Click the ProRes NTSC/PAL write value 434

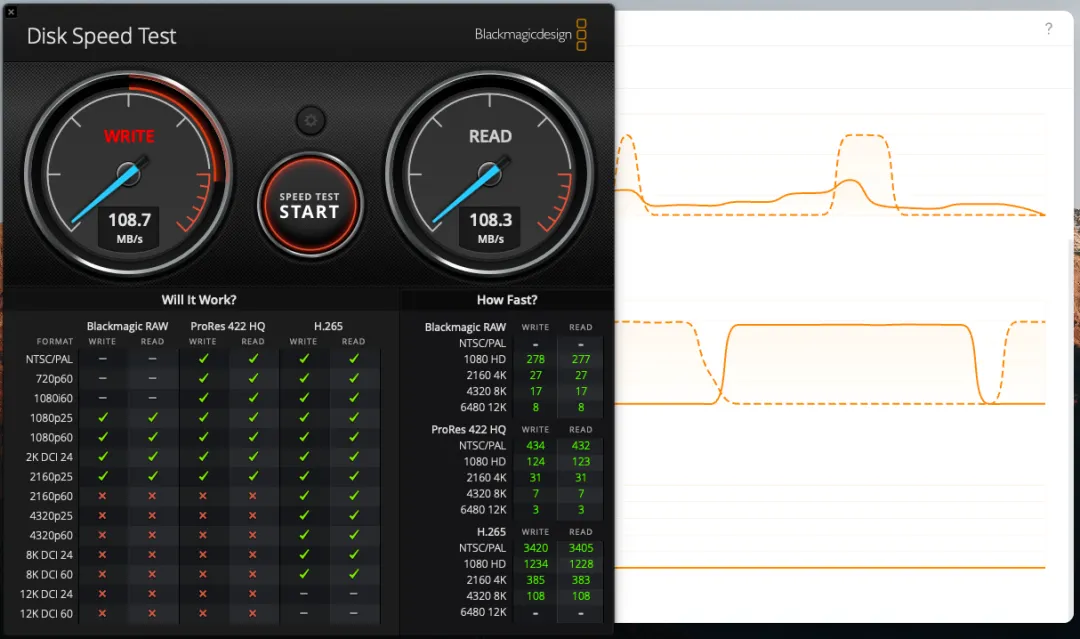pos(535,446)
